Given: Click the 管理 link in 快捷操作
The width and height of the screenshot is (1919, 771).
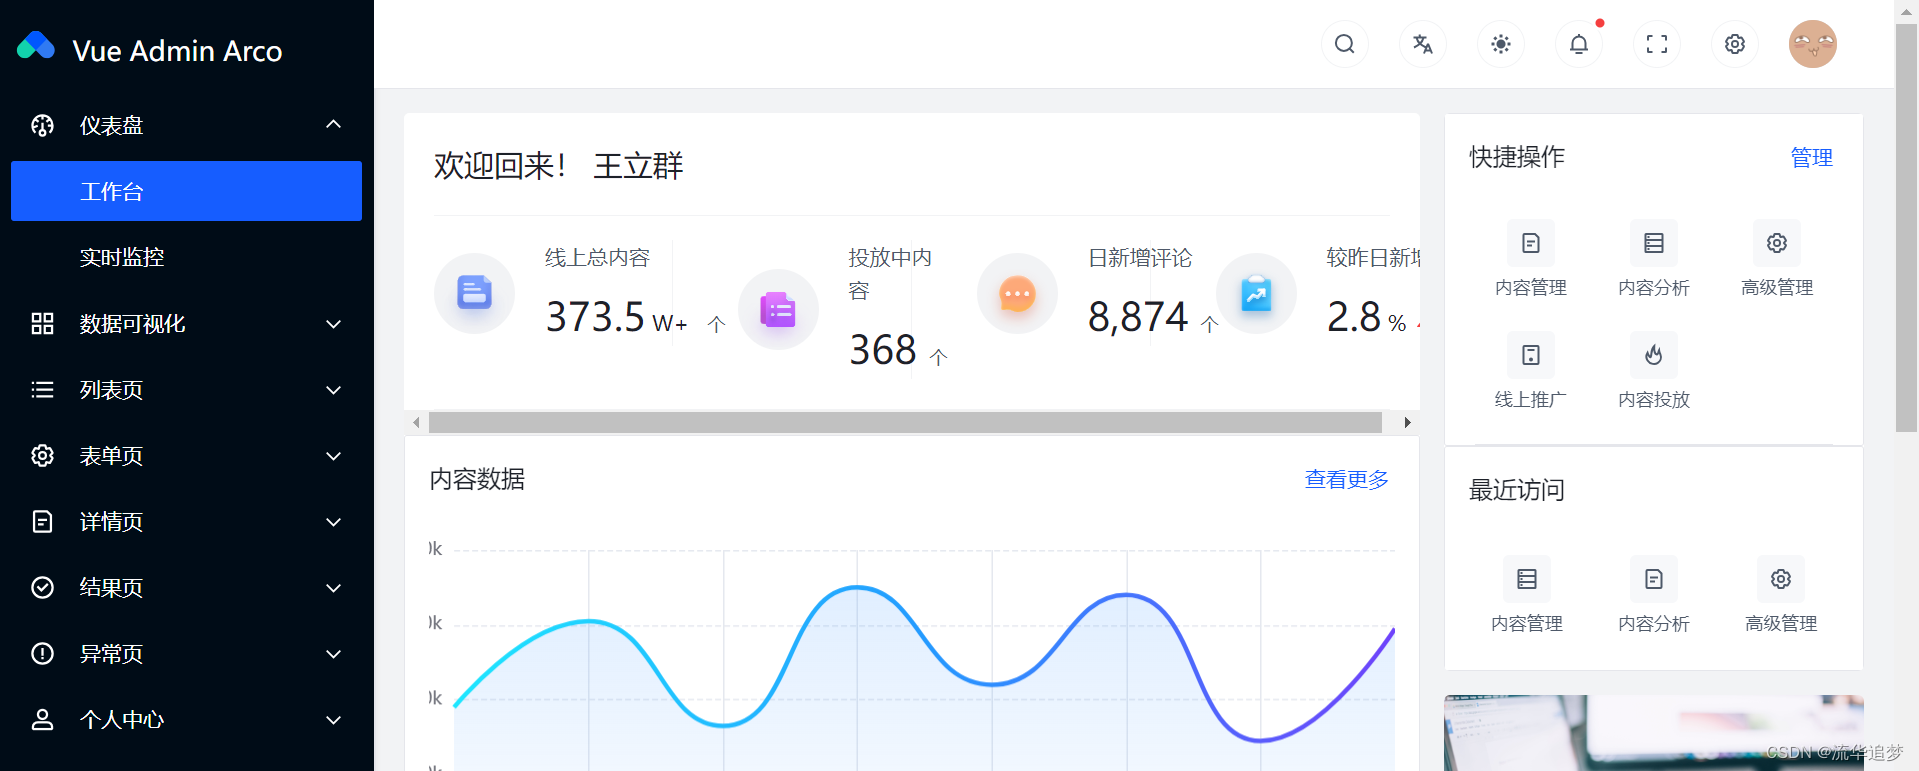Looking at the screenshot, I should click(x=1811, y=158).
